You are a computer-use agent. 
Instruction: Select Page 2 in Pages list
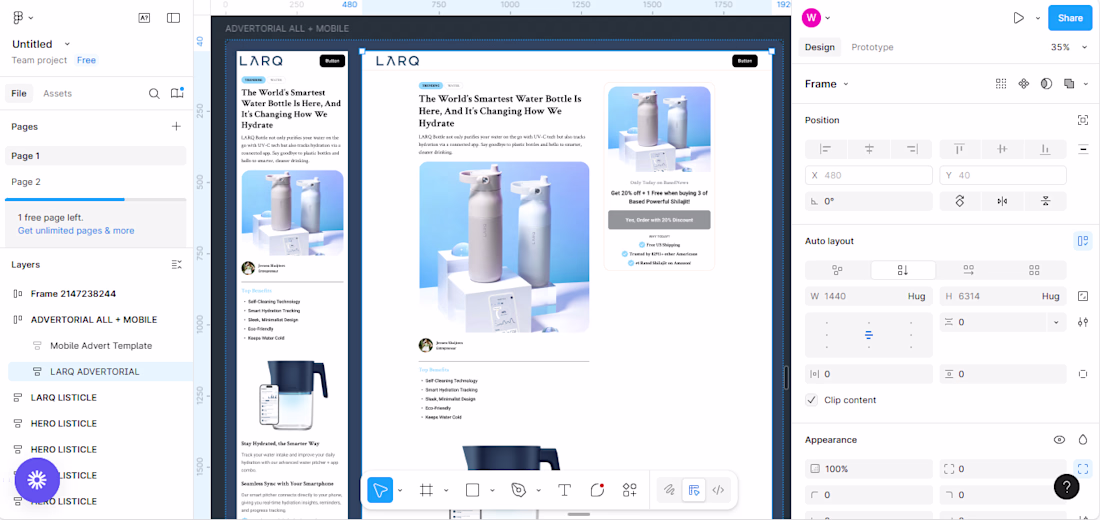click(95, 182)
